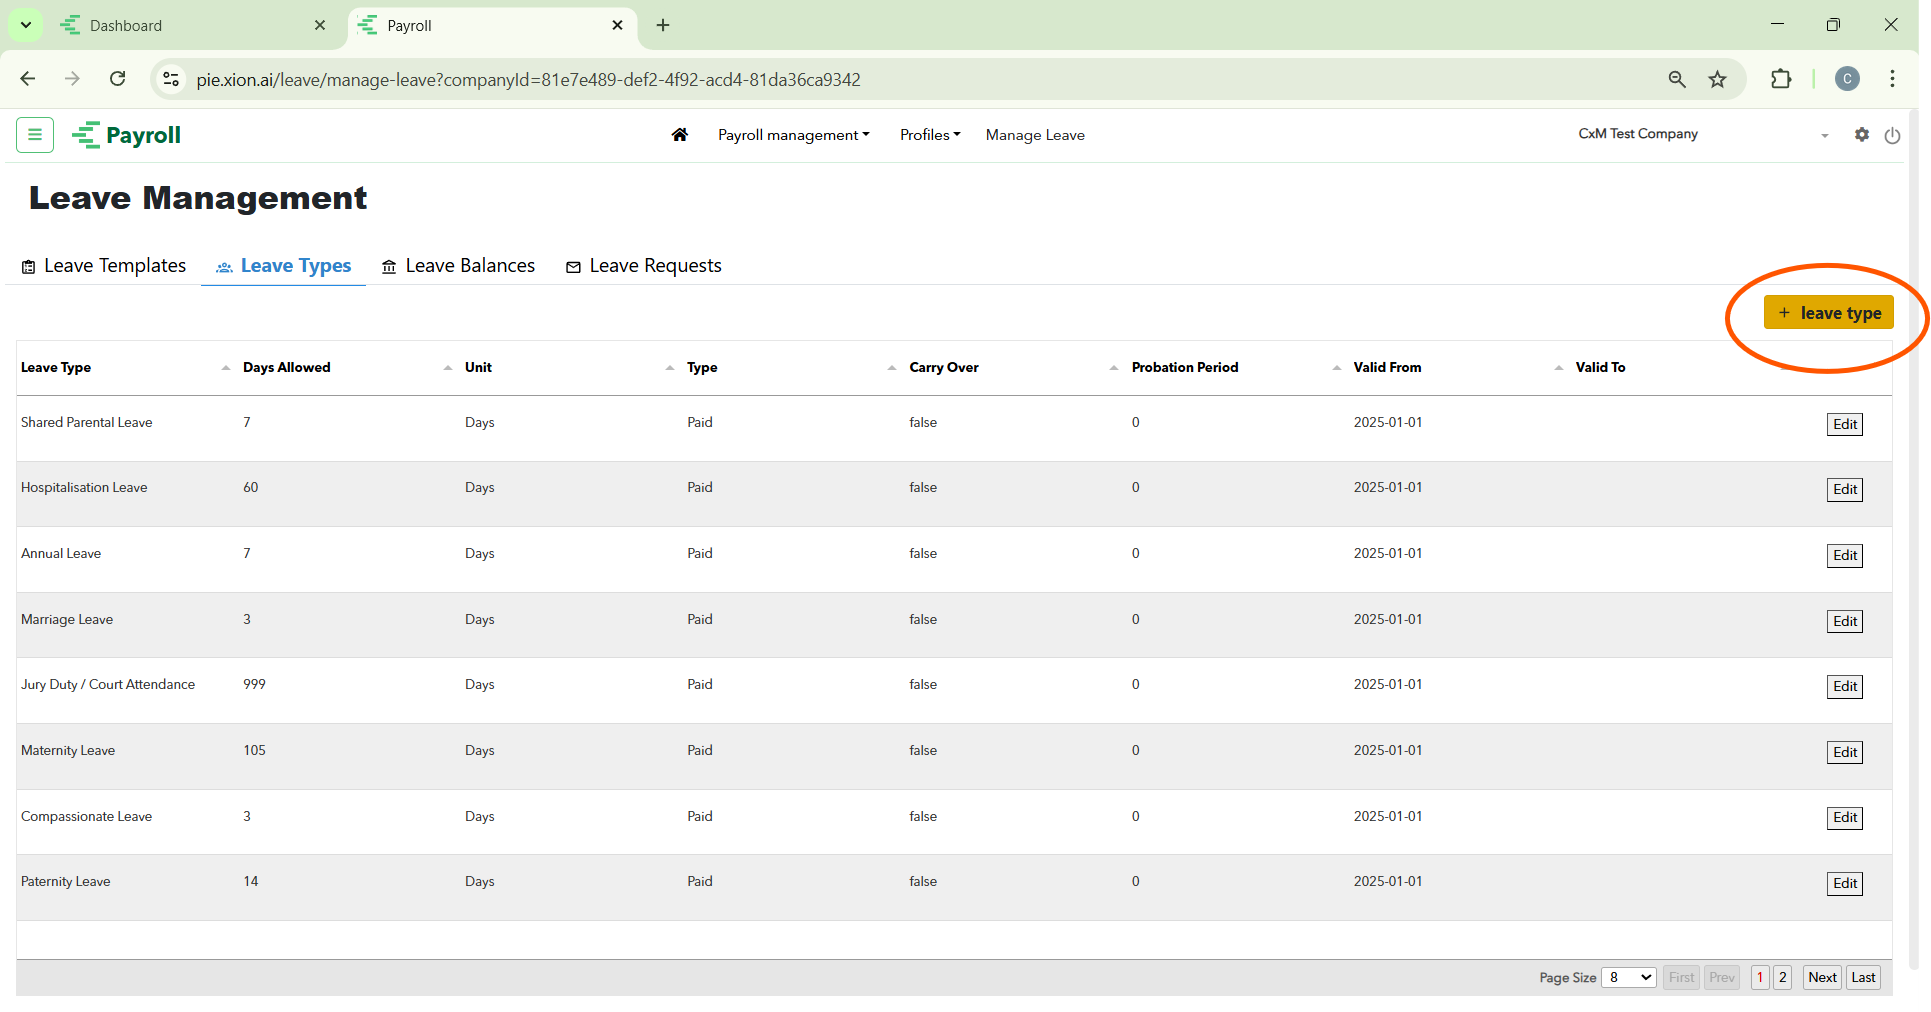Screen dimensions: 1931x1012
Task: Click the power logout icon
Action: (x=1892, y=136)
